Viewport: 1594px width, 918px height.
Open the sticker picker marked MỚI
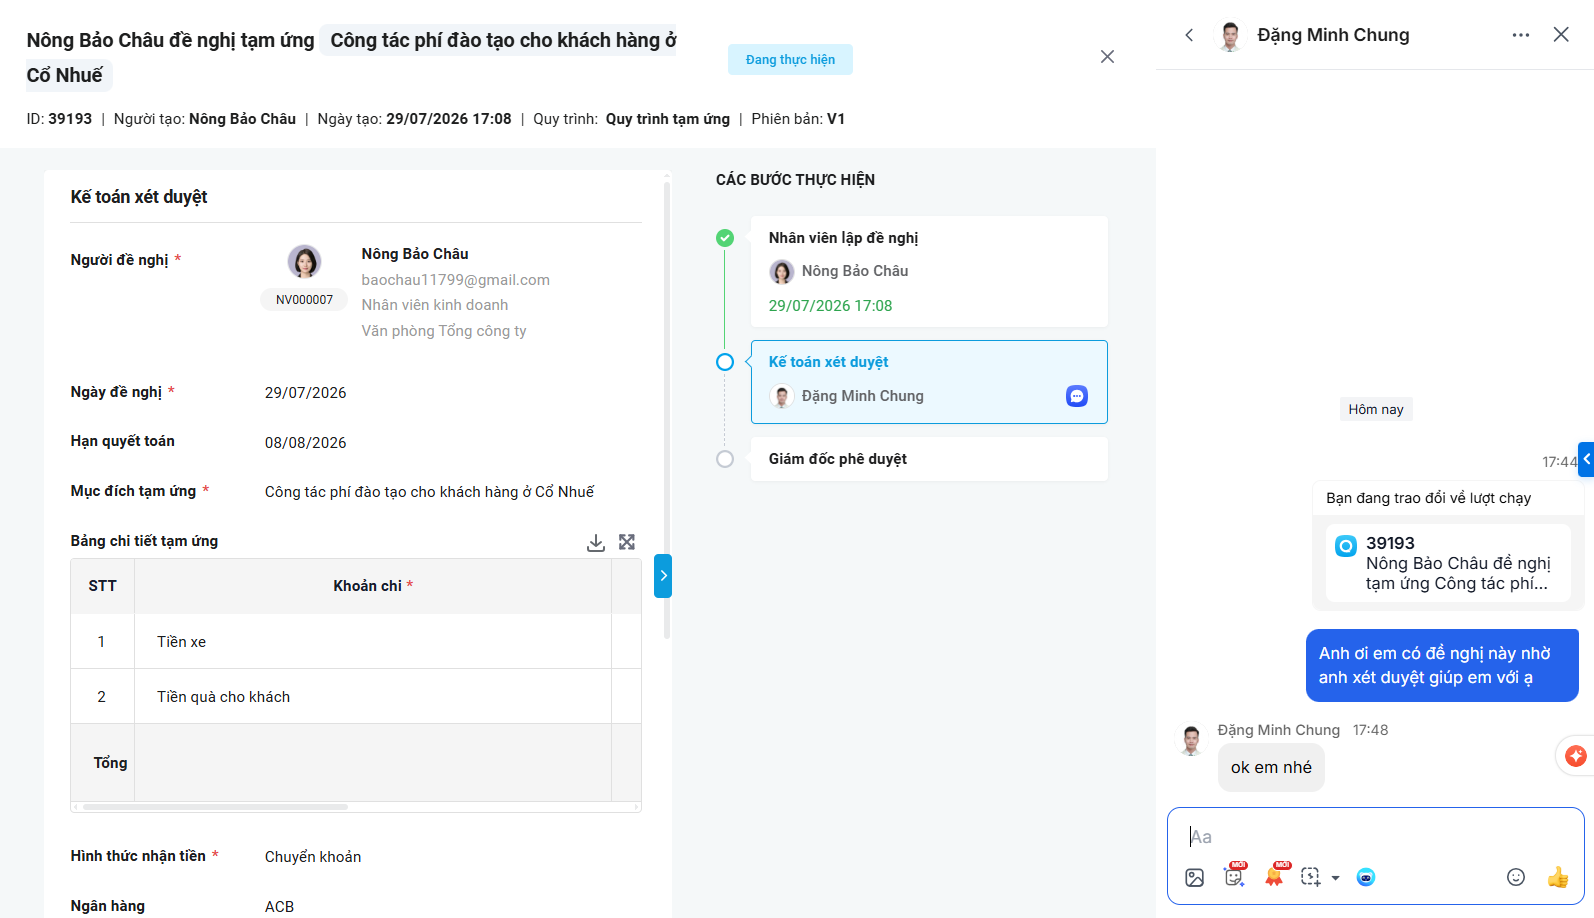point(1235,876)
